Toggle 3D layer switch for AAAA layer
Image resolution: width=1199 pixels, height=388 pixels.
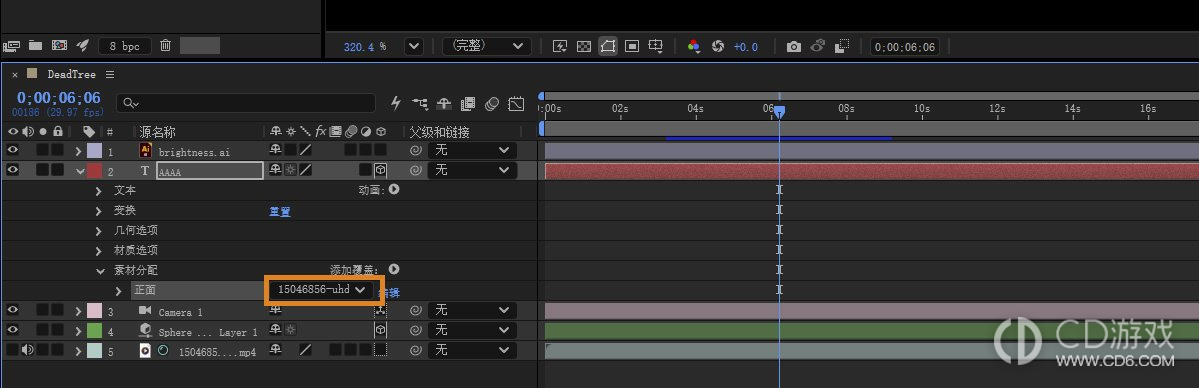(380, 170)
